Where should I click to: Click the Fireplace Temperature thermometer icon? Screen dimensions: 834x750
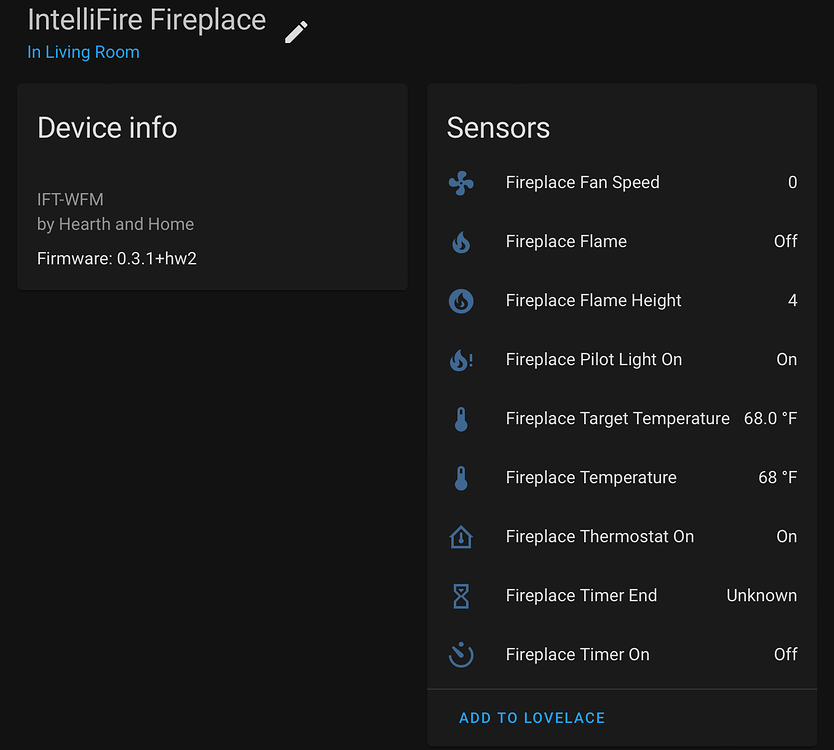coord(461,478)
